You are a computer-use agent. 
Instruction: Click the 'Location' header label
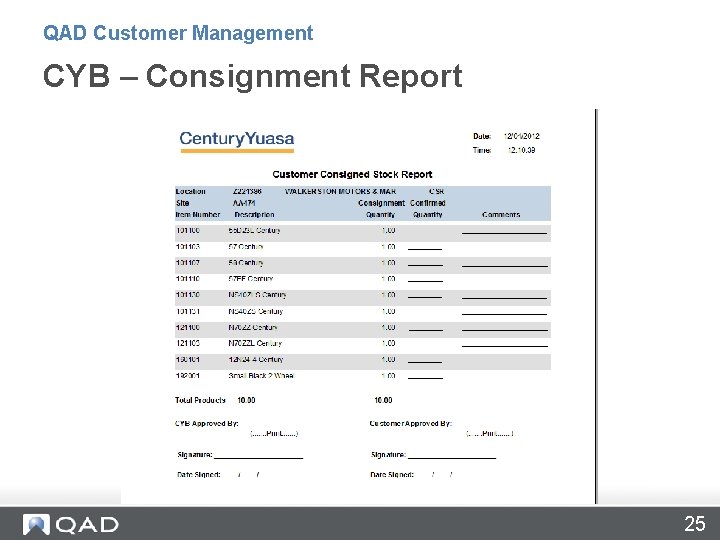(x=191, y=191)
